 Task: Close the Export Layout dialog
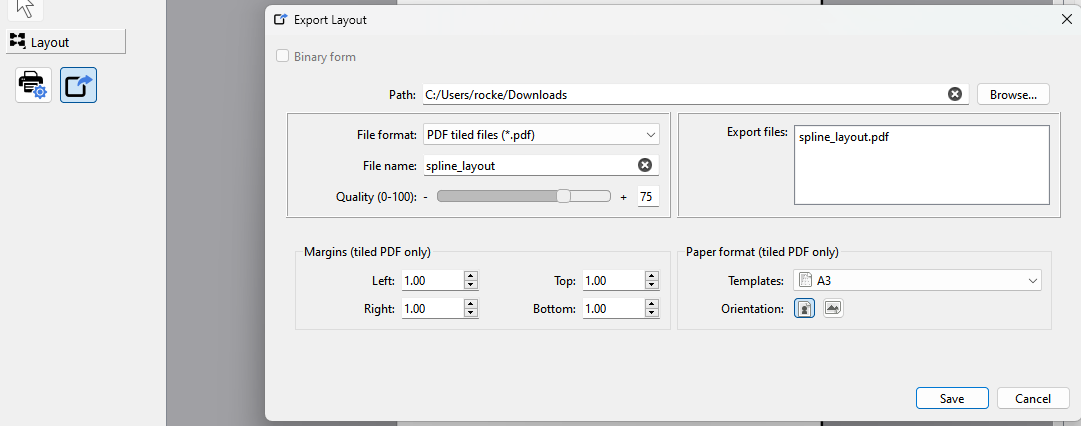point(1065,19)
